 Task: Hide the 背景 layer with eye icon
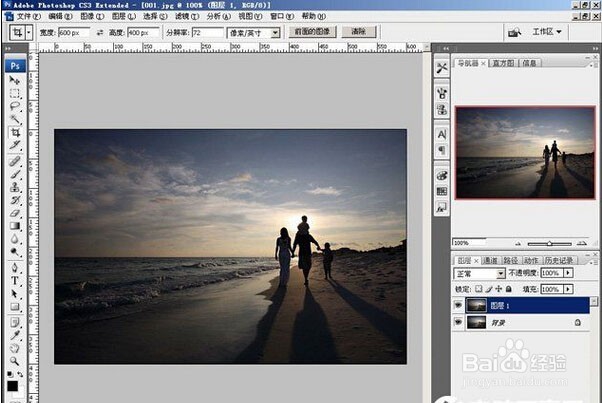[458, 322]
